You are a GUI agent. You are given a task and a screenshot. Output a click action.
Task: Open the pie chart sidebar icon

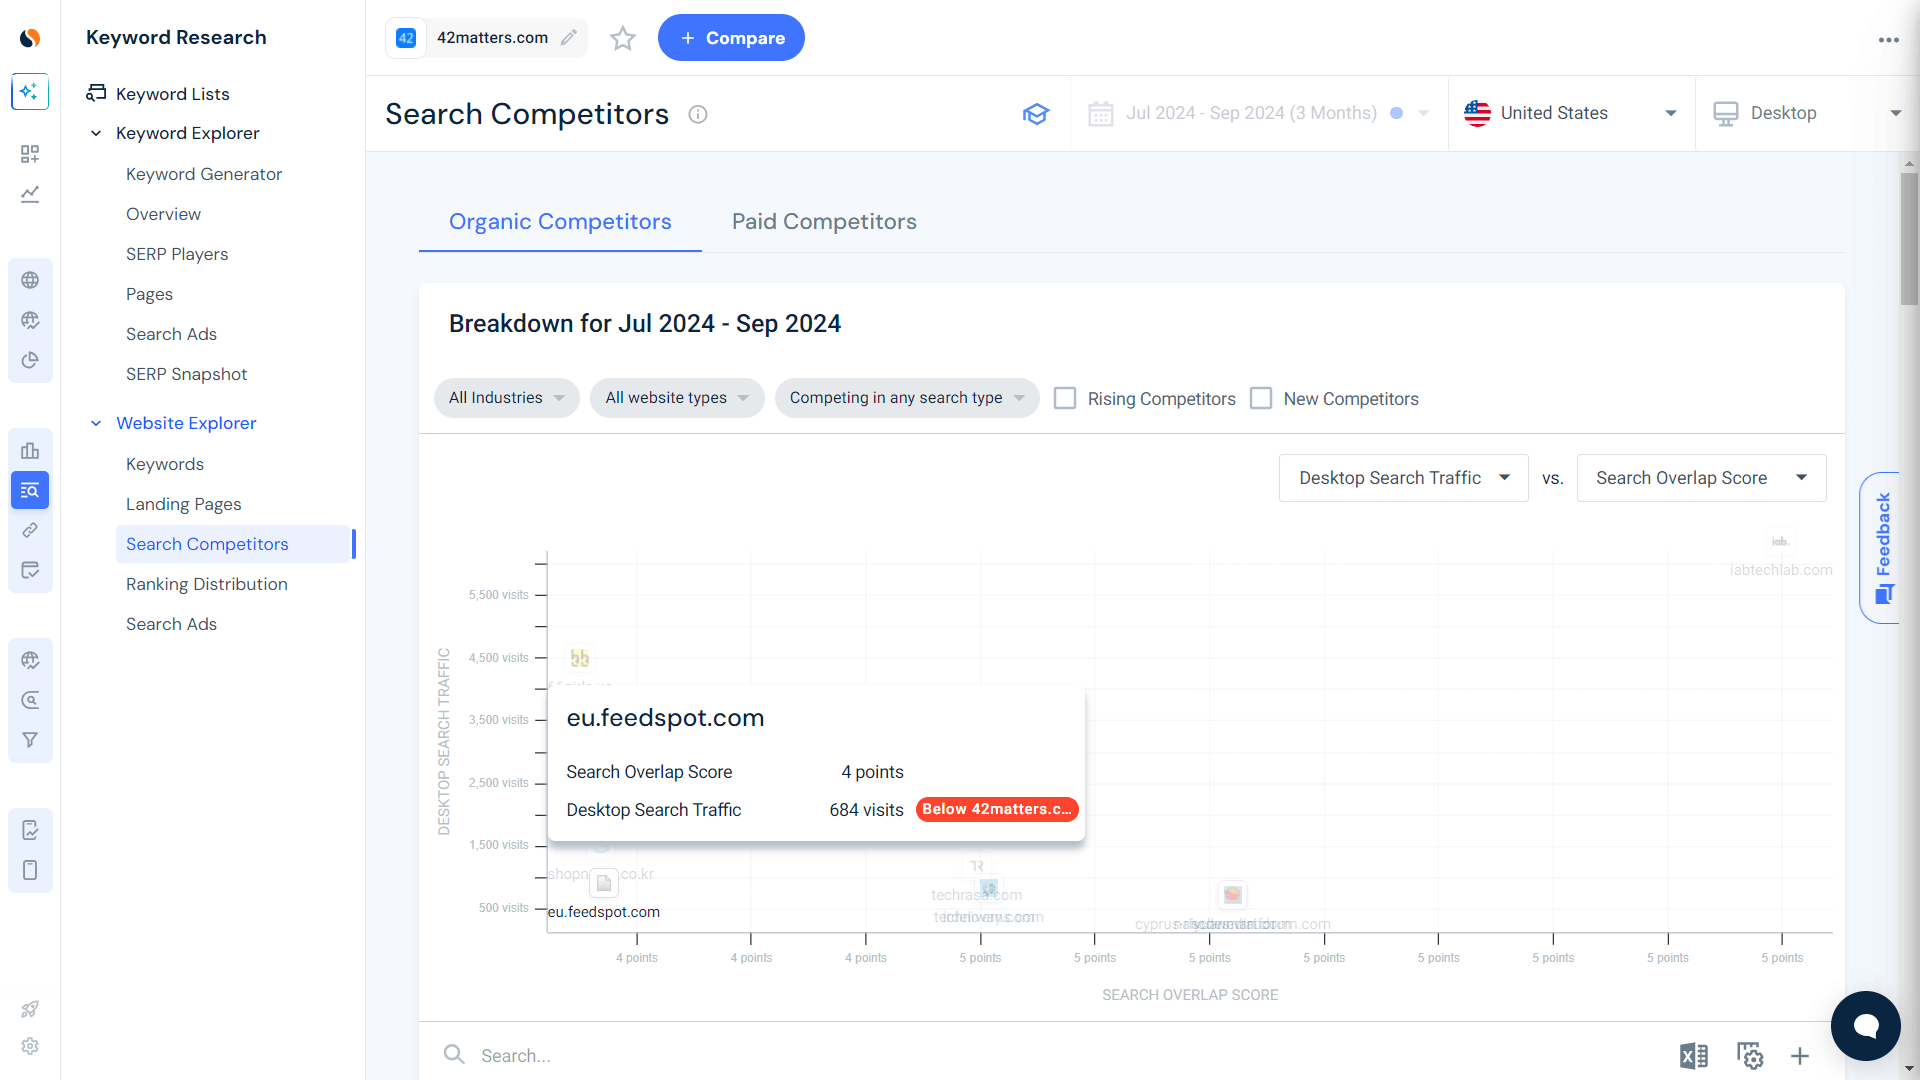(30, 360)
